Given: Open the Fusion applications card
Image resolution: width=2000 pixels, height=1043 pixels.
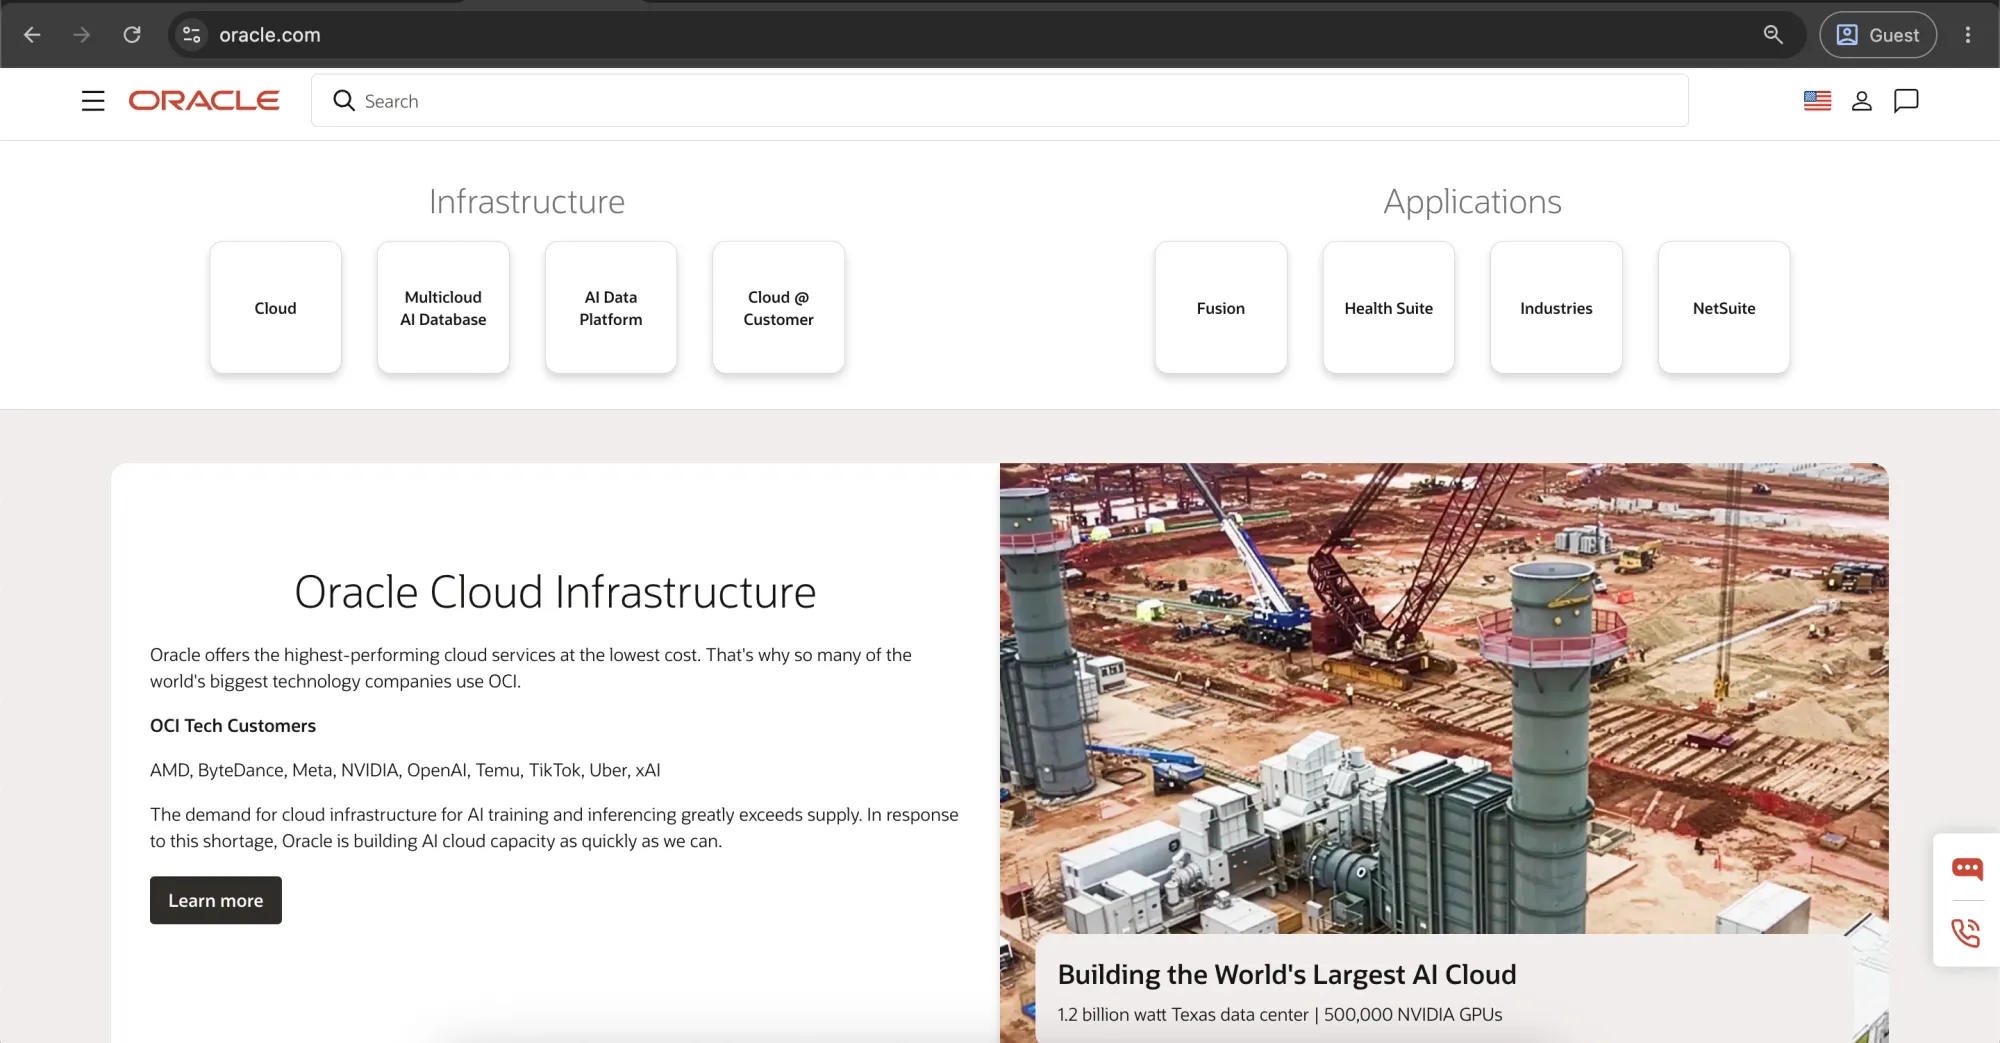Looking at the screenshot, I should pyautogui.click(x=1221, y=308).
